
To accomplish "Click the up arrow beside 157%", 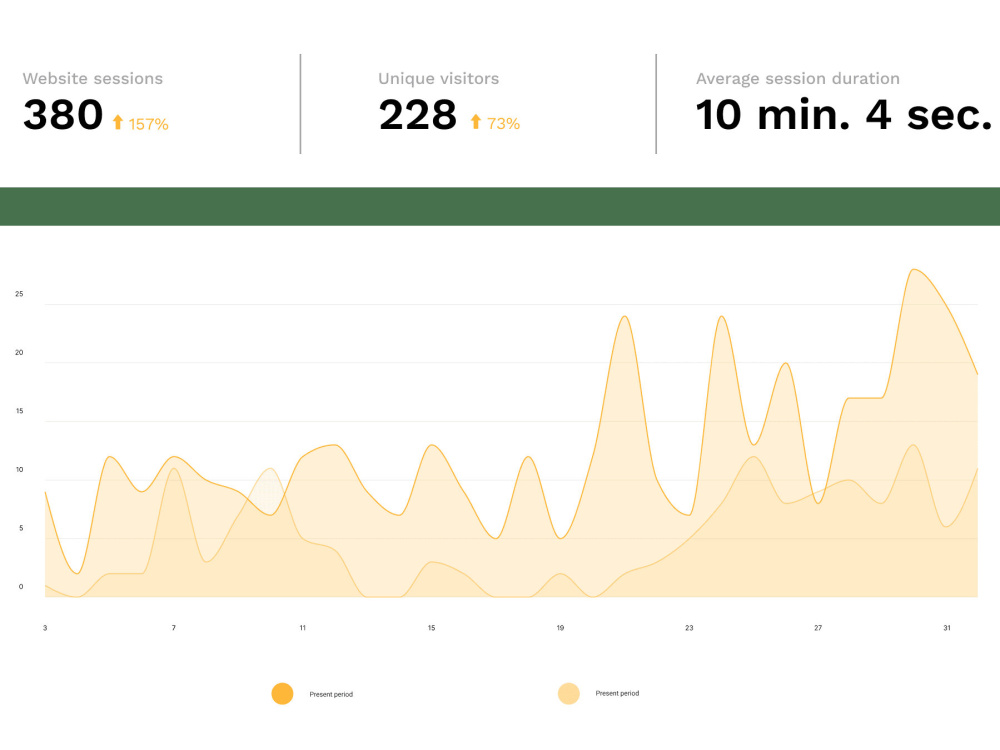I will [x=117, y=122].
